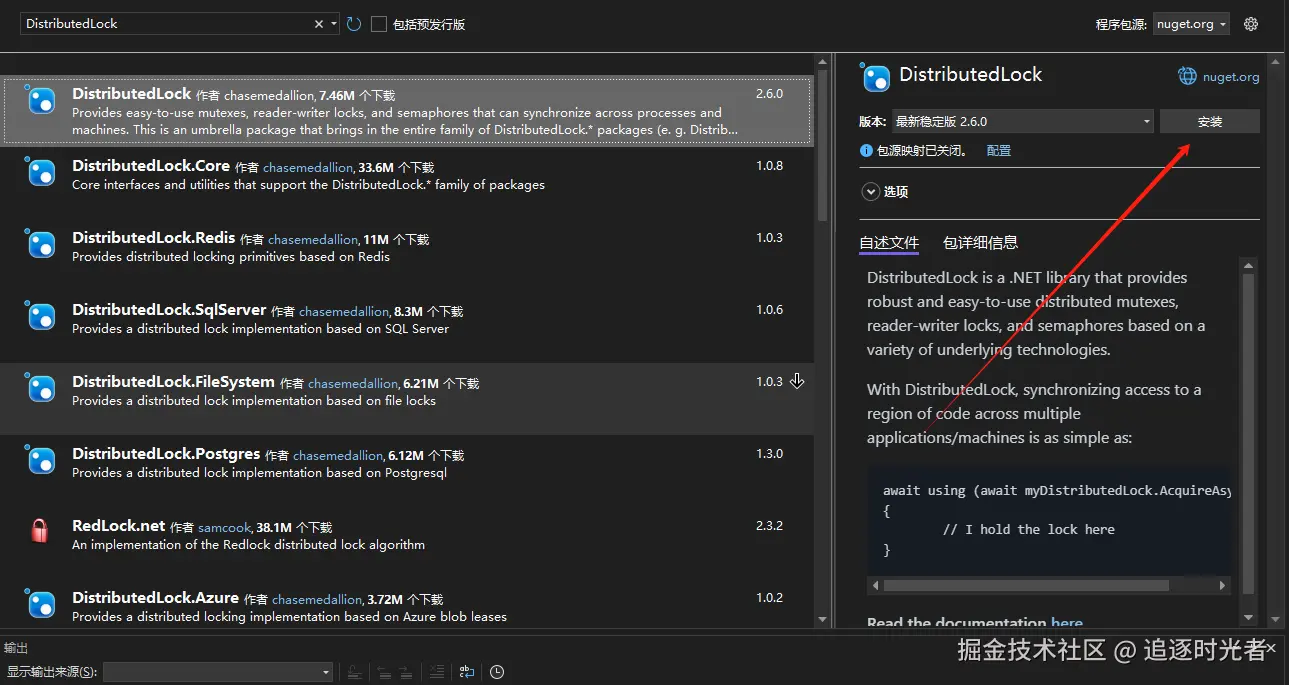Go to previous message in output toolbar
Image resolution: width=1289 pixels, height=685 pixels.
pyautogui.click(x=385, y=672)
